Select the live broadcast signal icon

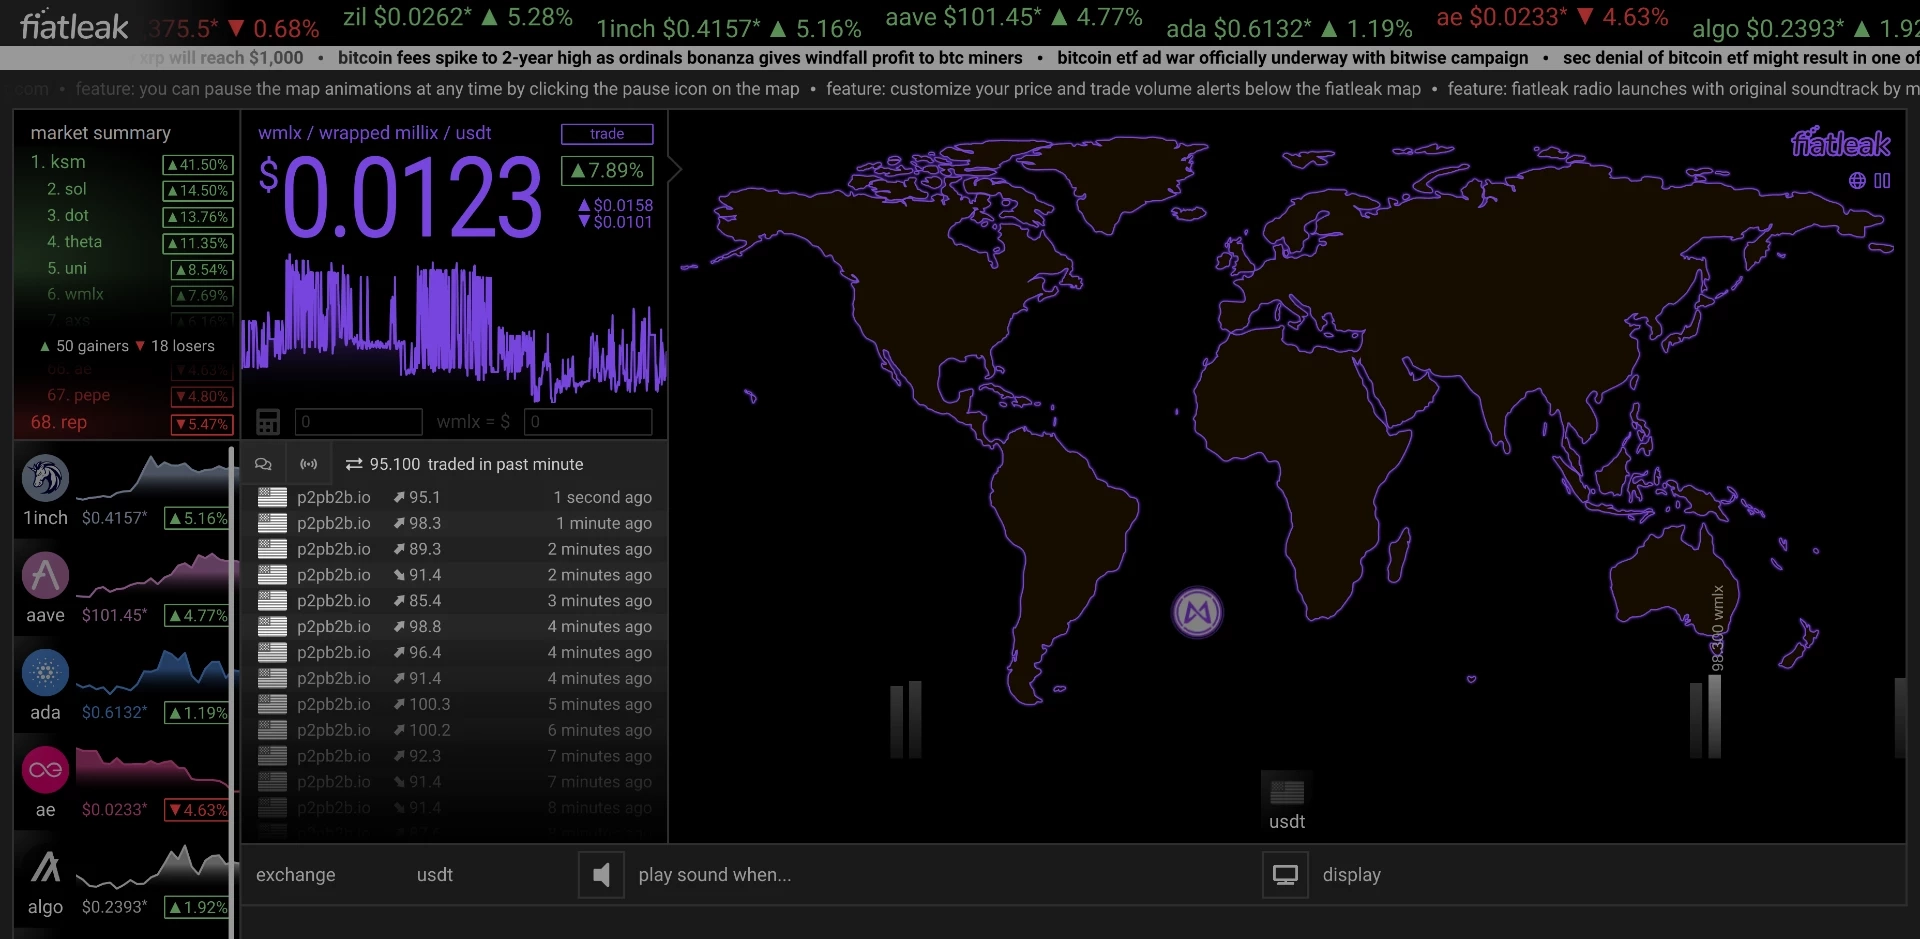pyautogui.click(x=309, y=464)
